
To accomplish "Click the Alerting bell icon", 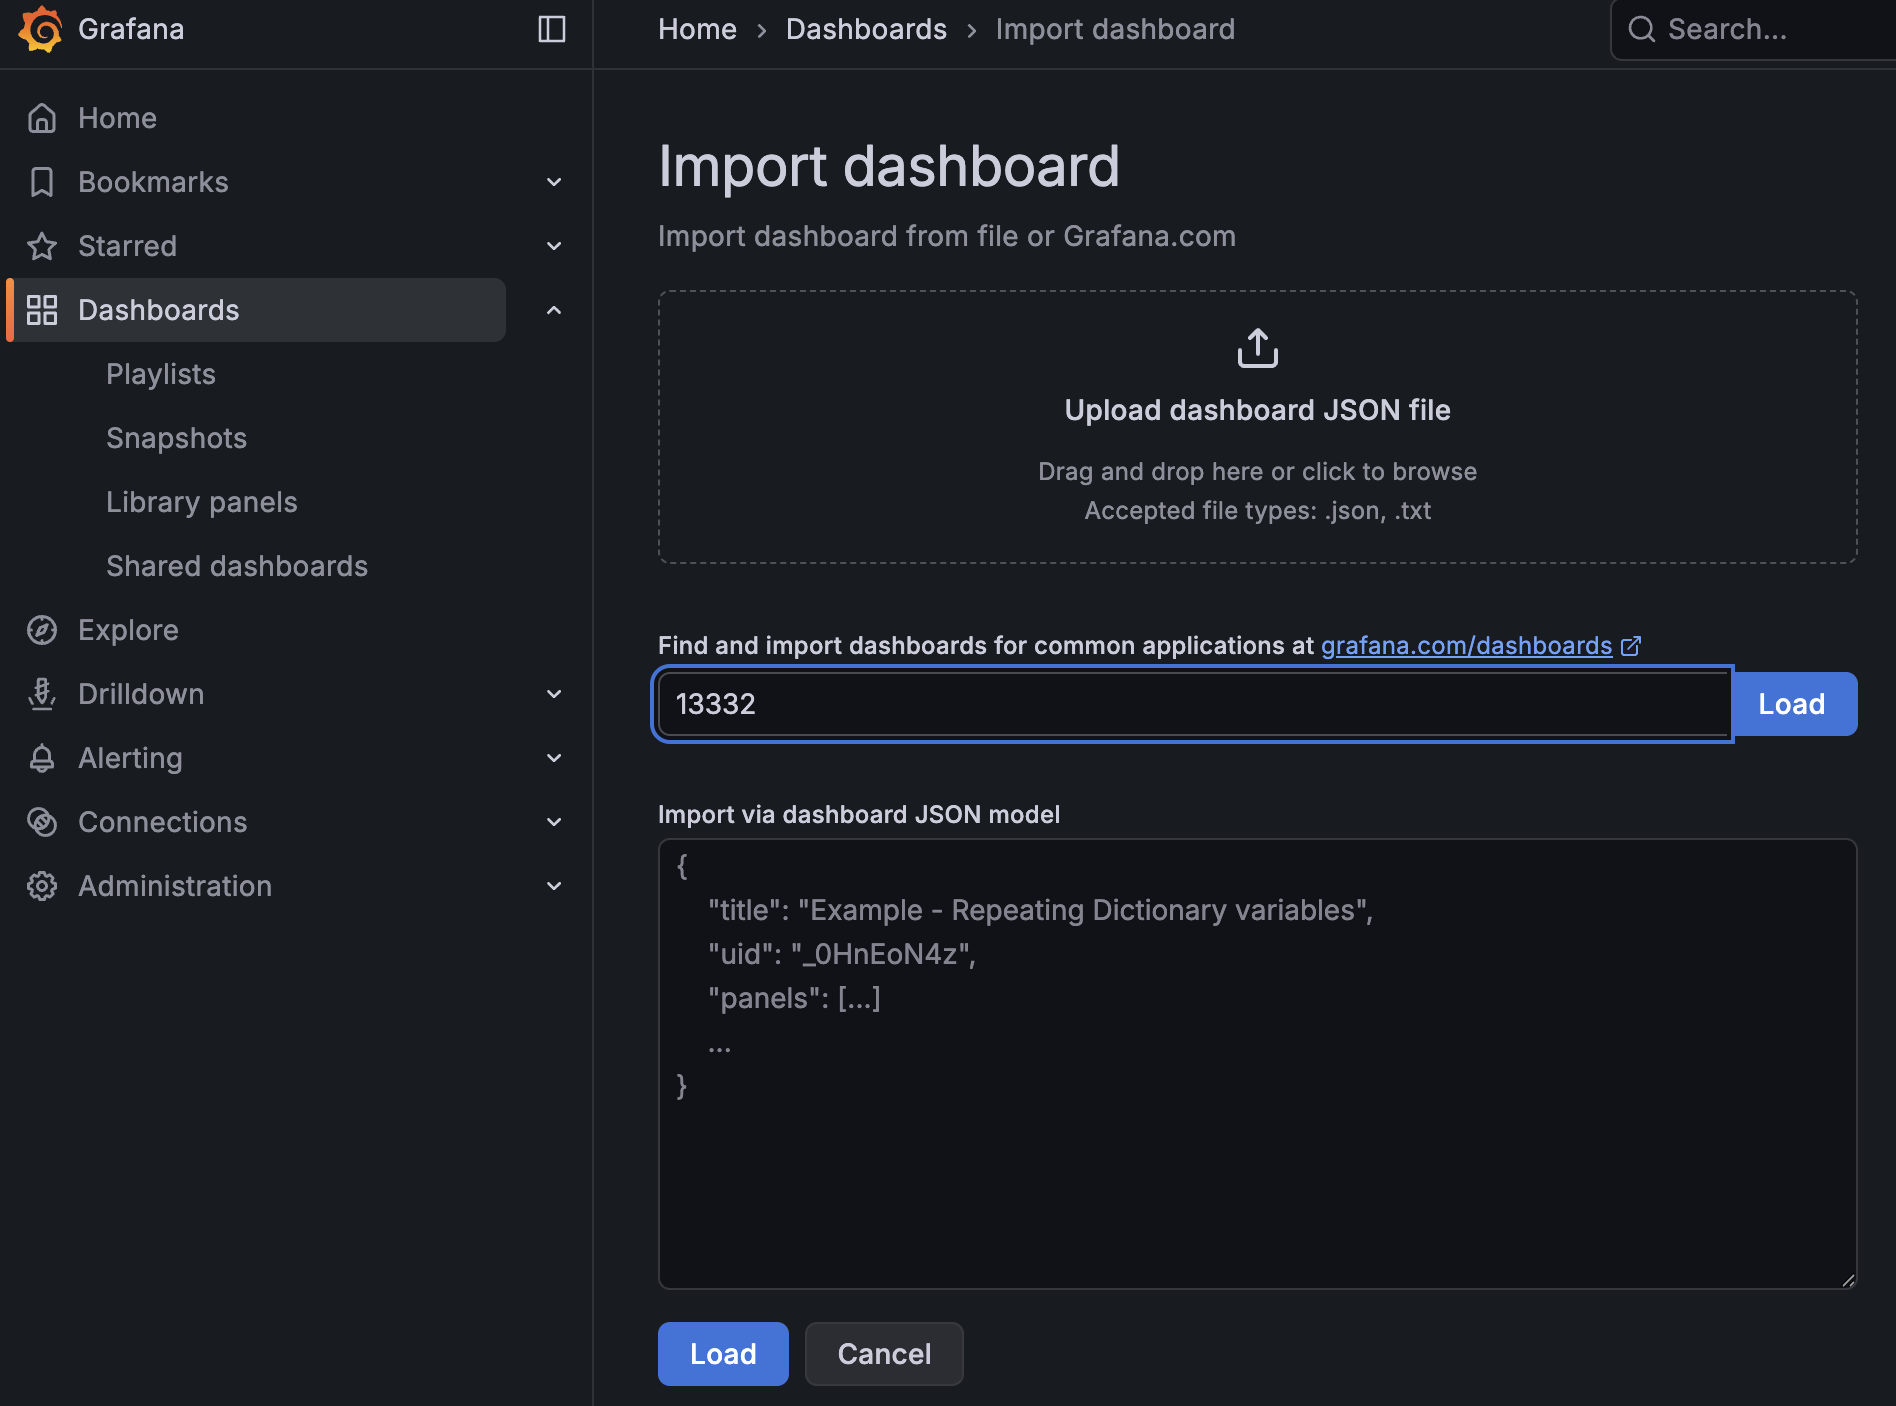I will point(42,758).
